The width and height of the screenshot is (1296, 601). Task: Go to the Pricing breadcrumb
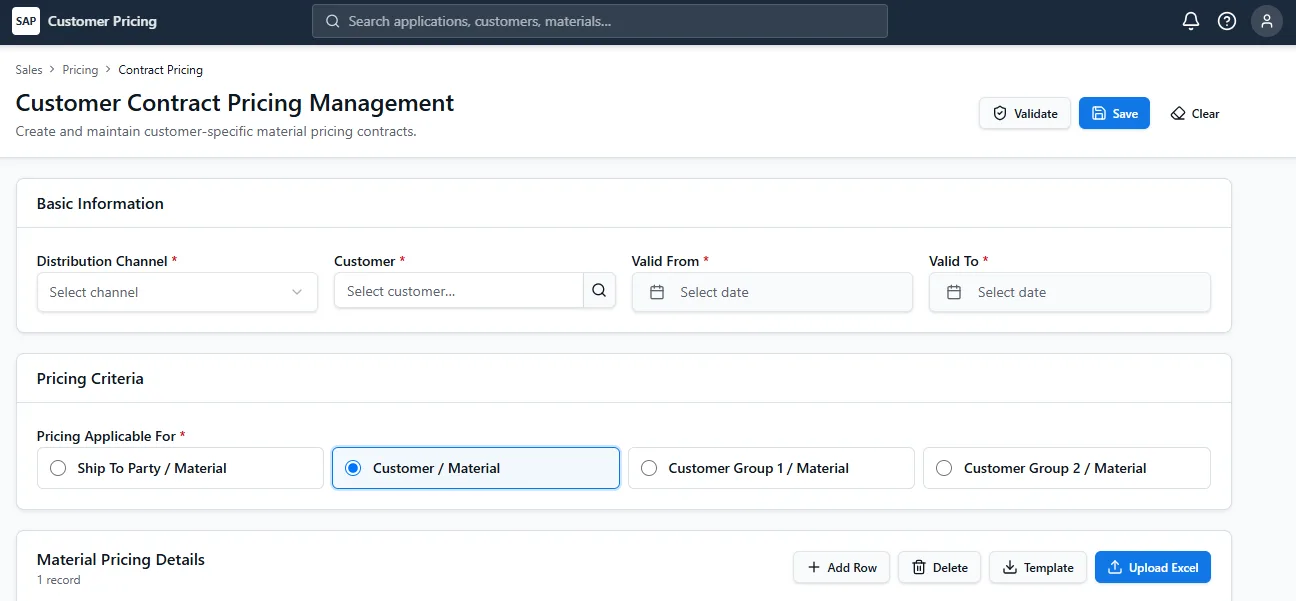point(80,70)
